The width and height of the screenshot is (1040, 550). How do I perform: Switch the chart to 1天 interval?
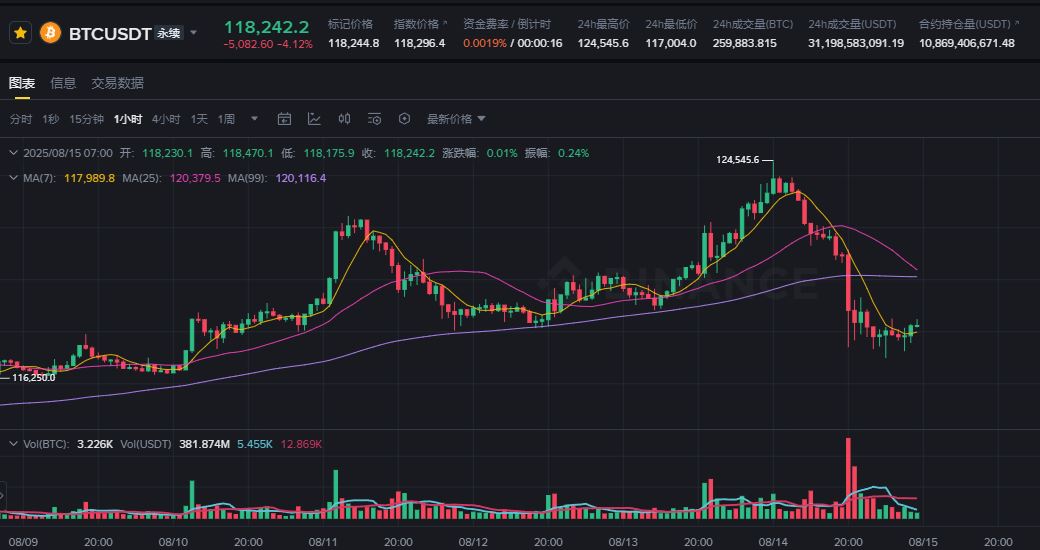199,119
